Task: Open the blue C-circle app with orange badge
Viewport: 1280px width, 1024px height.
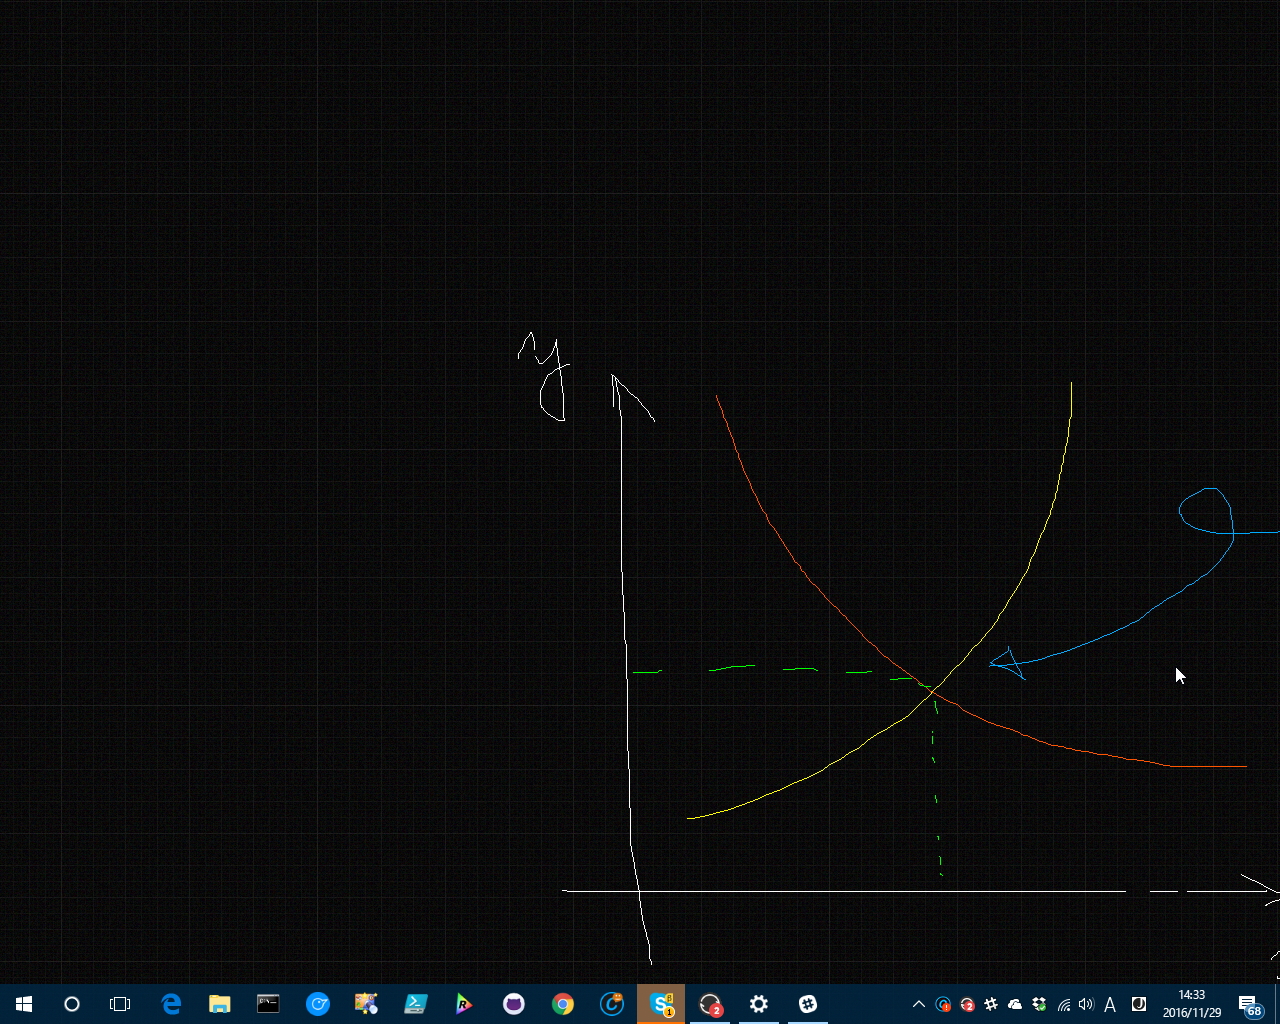Action: [612, 1004]
